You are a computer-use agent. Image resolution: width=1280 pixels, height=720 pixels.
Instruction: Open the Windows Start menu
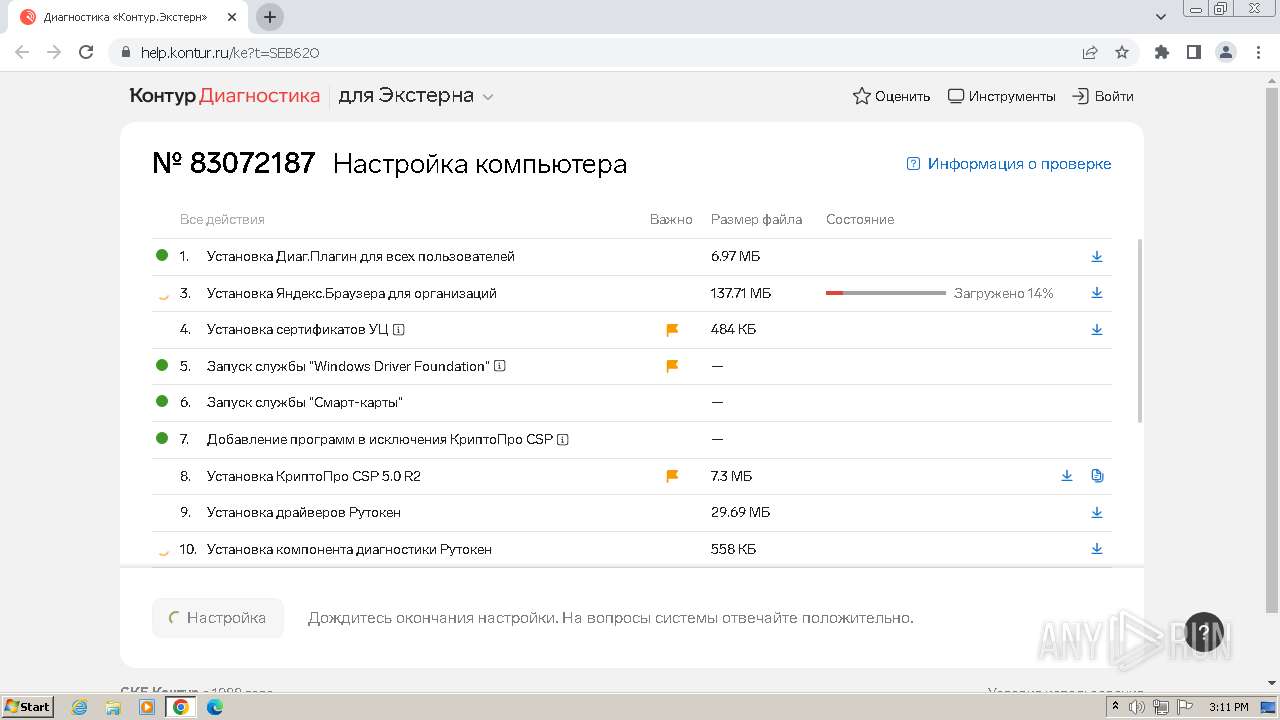[x=27, y=707]
